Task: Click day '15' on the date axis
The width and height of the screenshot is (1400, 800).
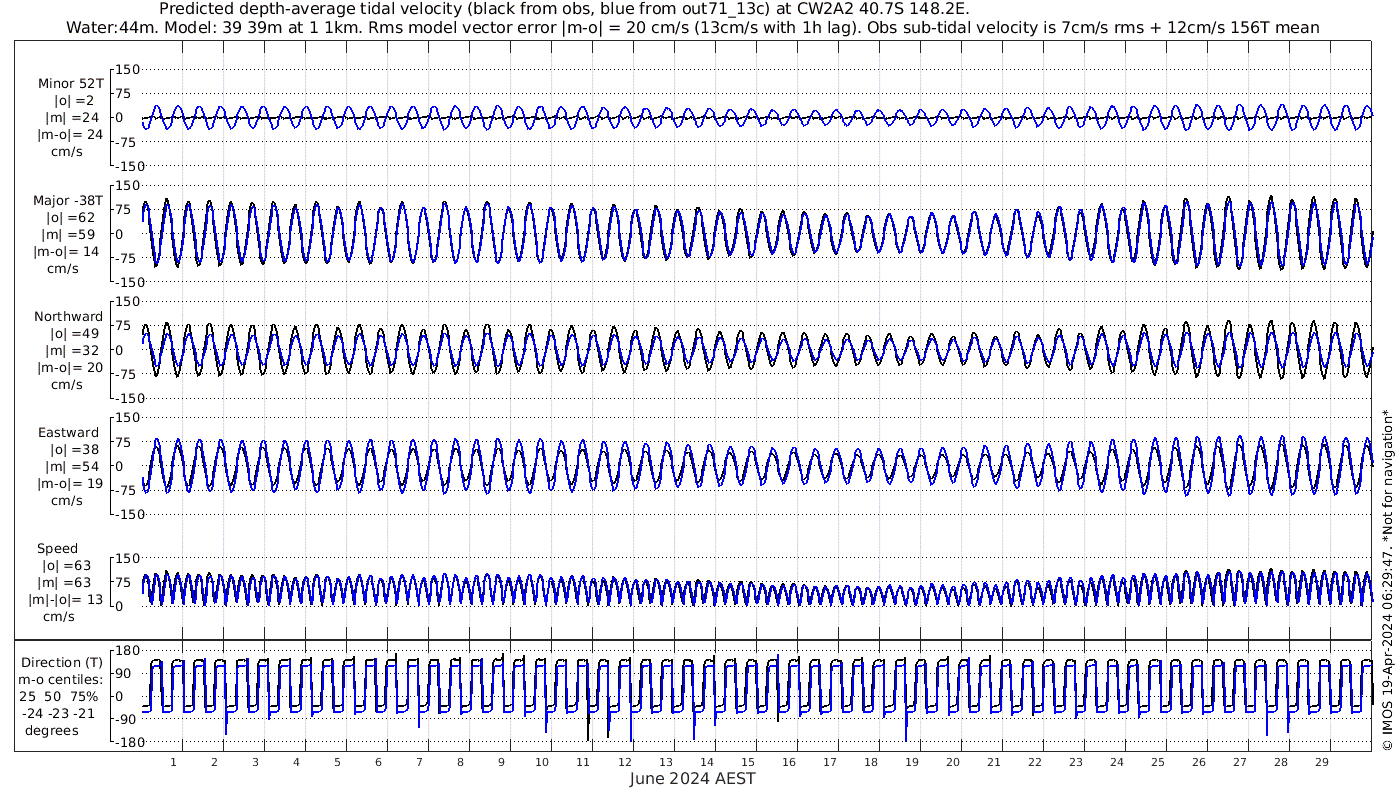Action: 747,762
